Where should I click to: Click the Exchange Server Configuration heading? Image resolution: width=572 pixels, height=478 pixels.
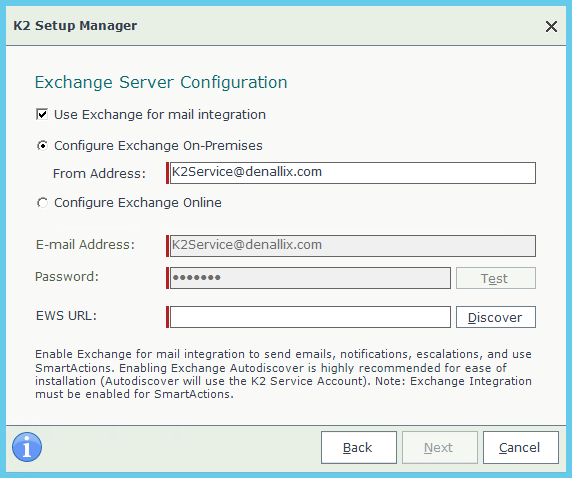[x=161, y=82]
